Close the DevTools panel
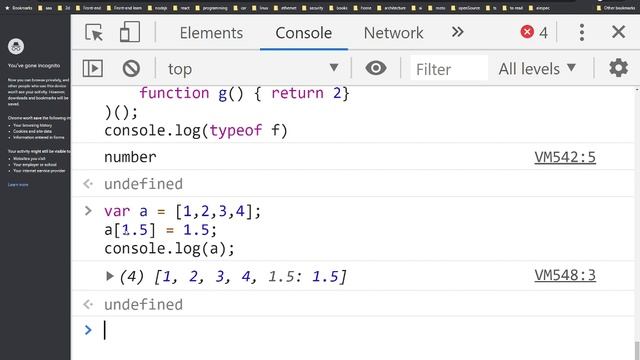This screenshot has width=640, height=360. 618,32
